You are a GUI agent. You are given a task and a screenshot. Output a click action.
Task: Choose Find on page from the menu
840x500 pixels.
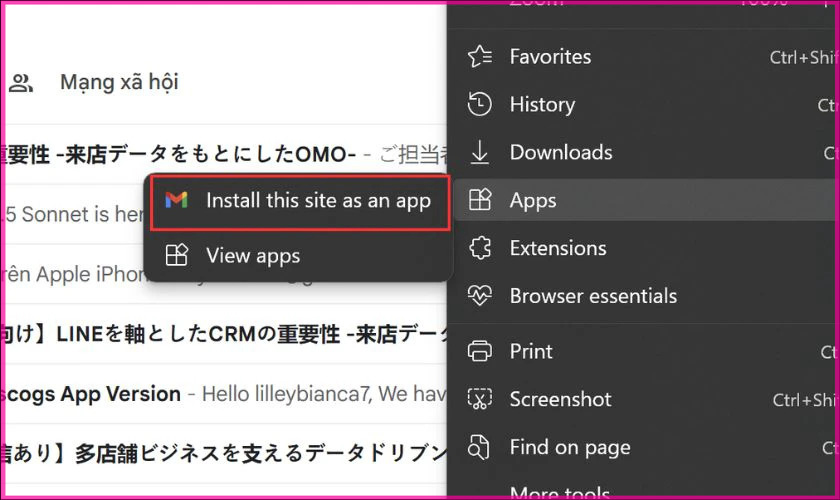click(x=646, y=447)
